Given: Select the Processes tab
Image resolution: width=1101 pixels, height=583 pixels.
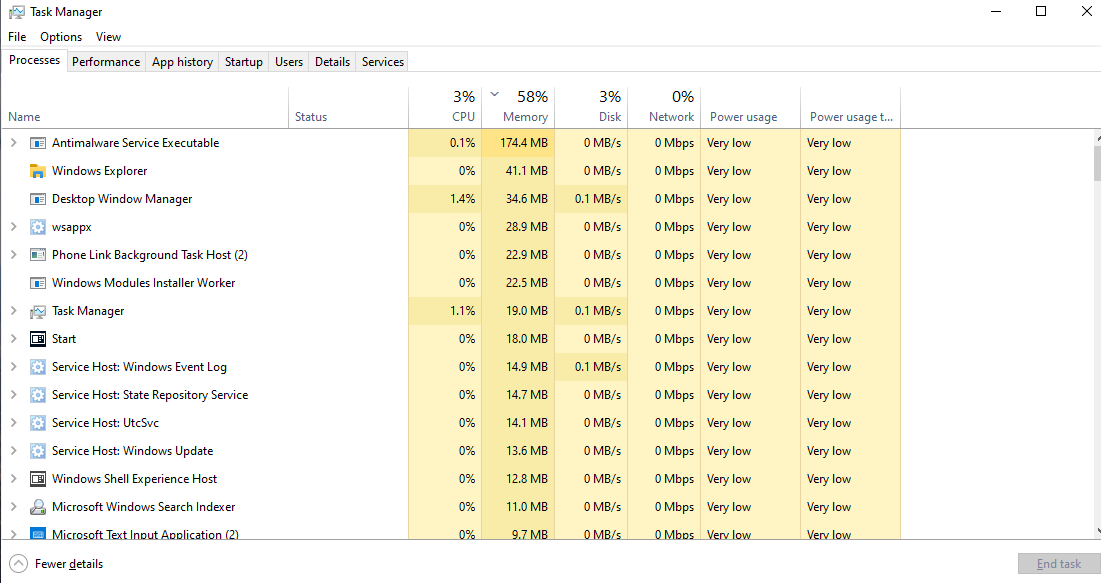Looking at the screenshot, I should click(34, 60).
